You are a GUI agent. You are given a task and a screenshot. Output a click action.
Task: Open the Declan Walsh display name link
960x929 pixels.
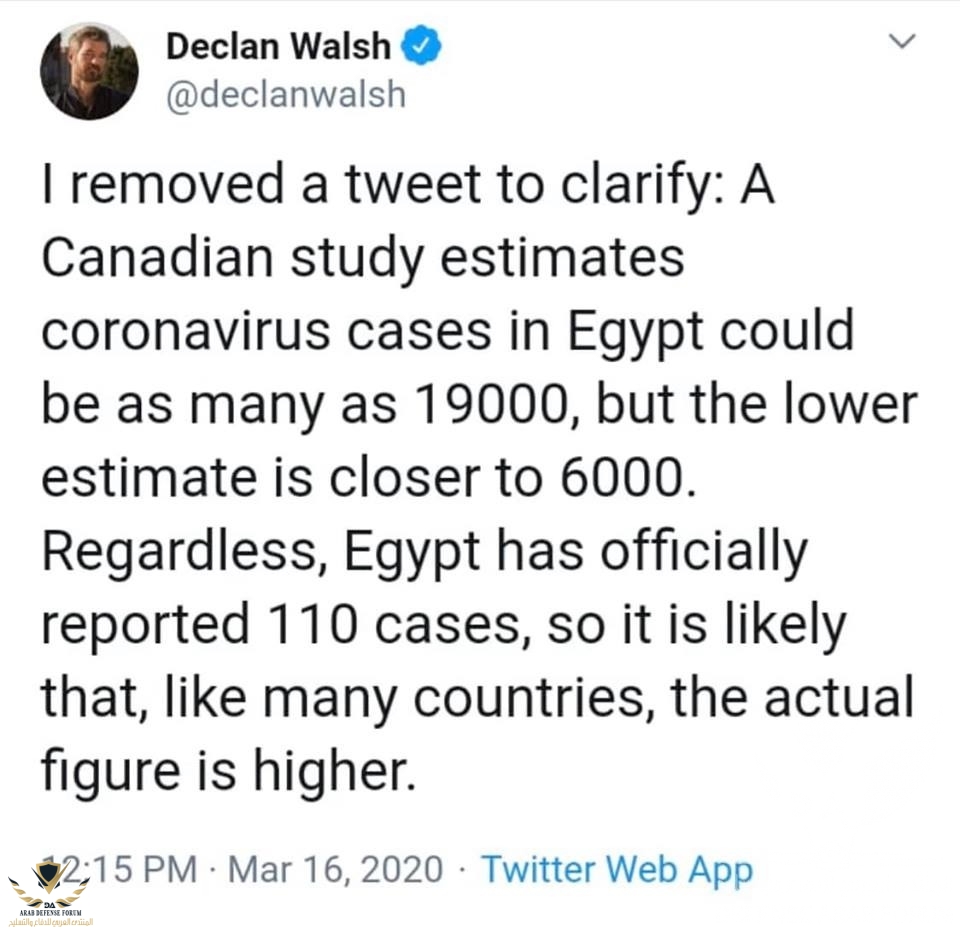280,47
